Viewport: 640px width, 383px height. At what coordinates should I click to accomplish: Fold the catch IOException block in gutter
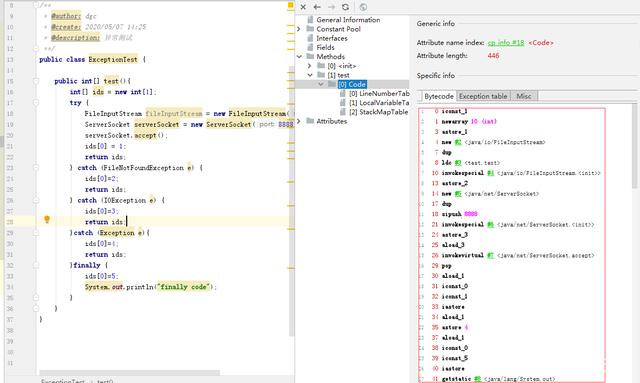36,200
